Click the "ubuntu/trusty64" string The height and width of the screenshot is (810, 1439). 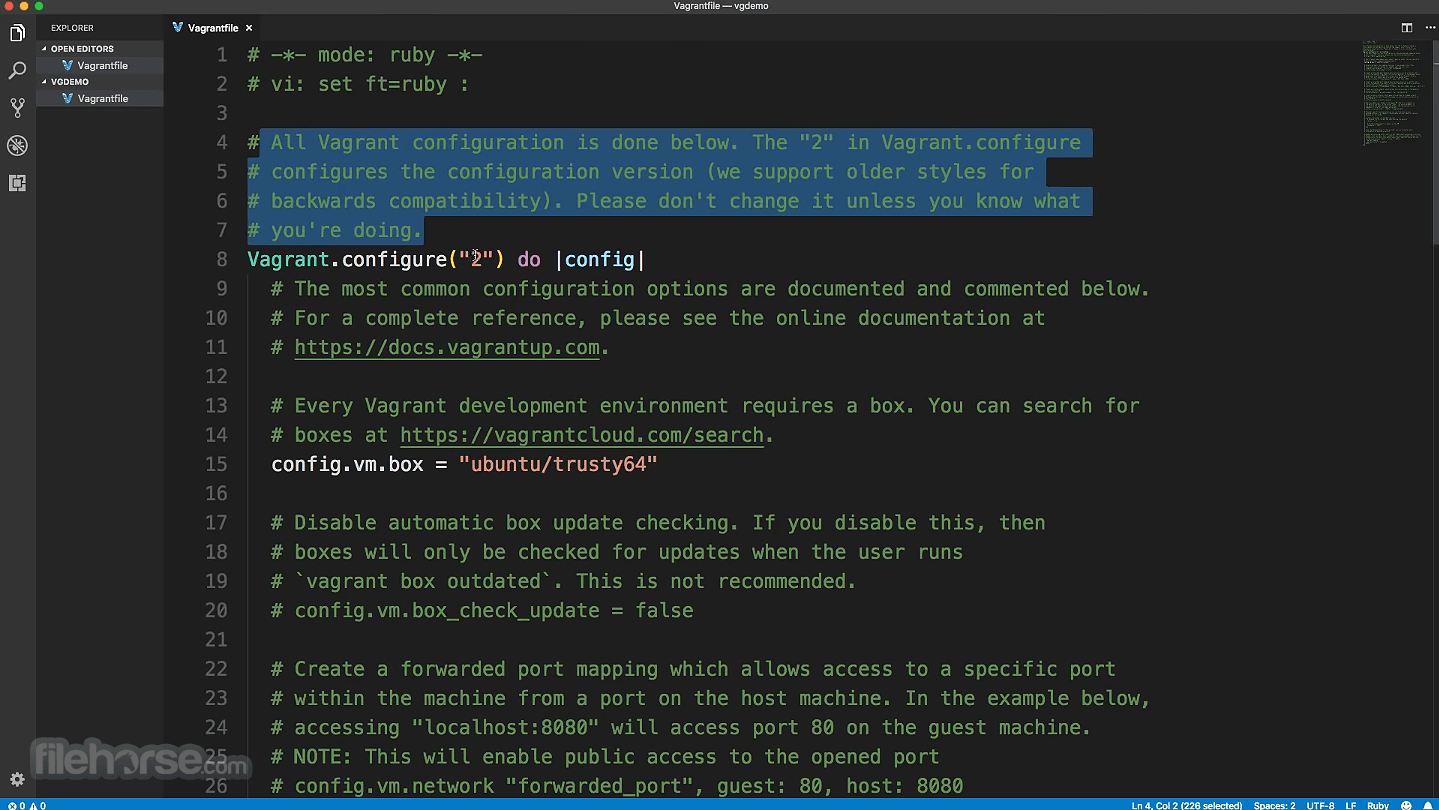(558, 464)
